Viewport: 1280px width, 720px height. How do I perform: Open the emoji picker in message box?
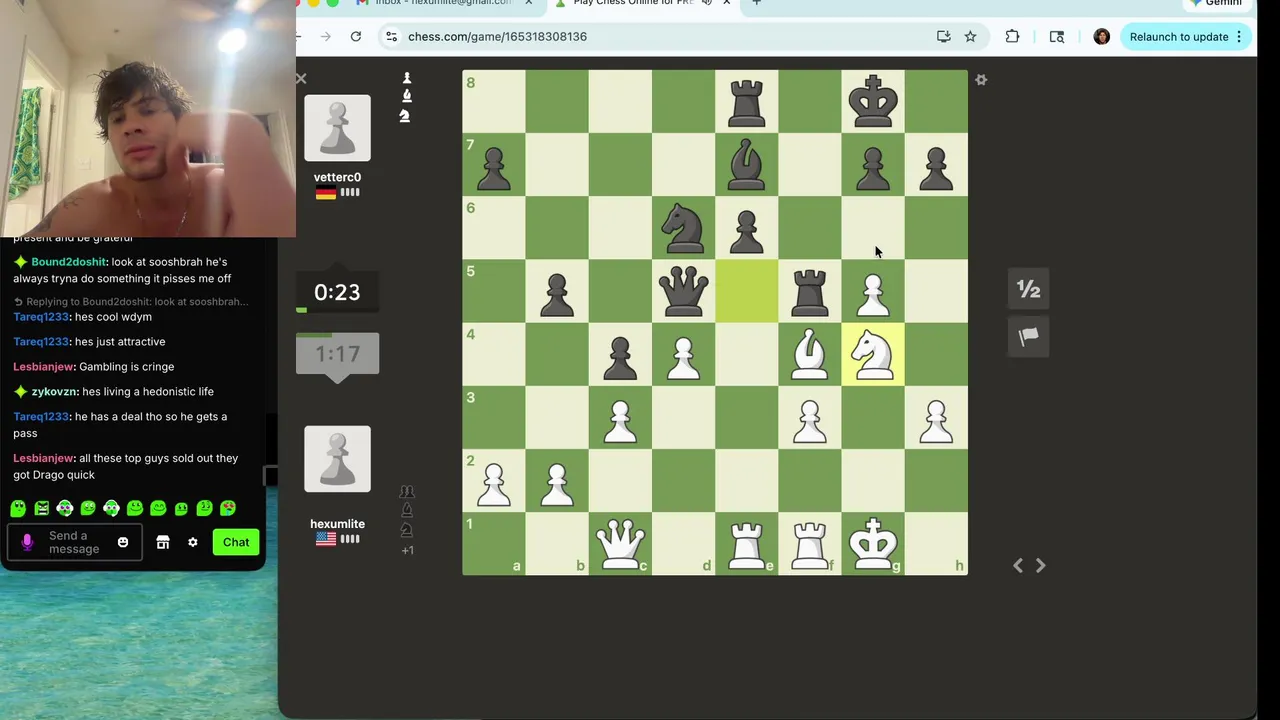click(123, 542)
